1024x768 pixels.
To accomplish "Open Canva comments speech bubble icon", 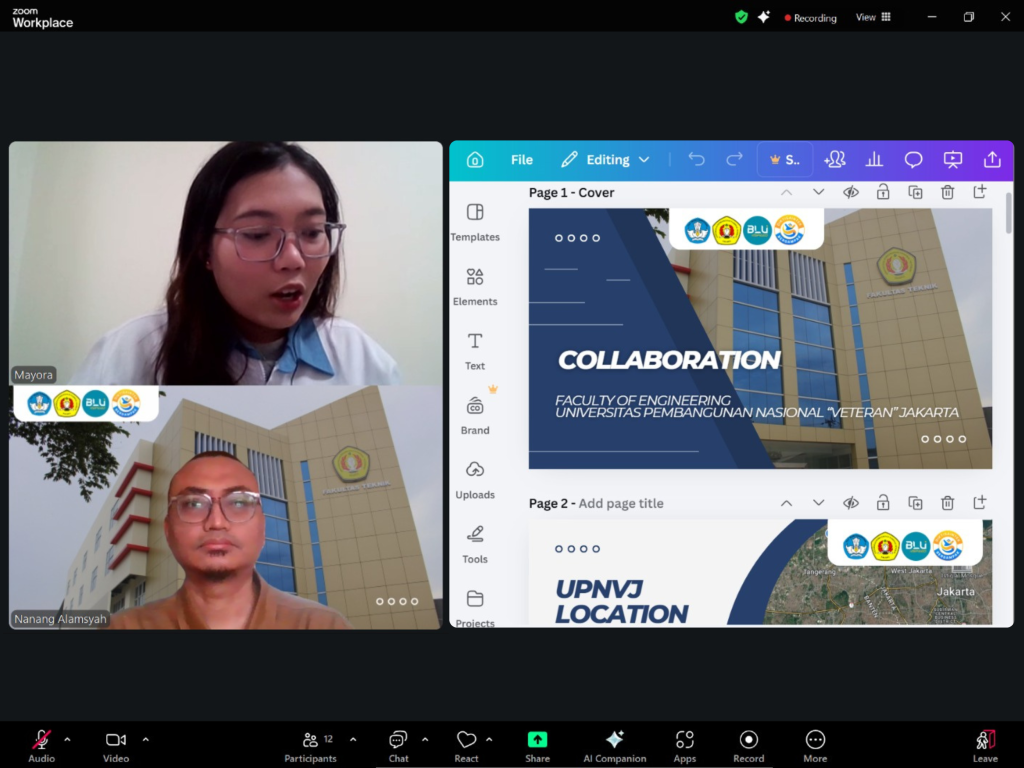I will click(x=913, y=160).
